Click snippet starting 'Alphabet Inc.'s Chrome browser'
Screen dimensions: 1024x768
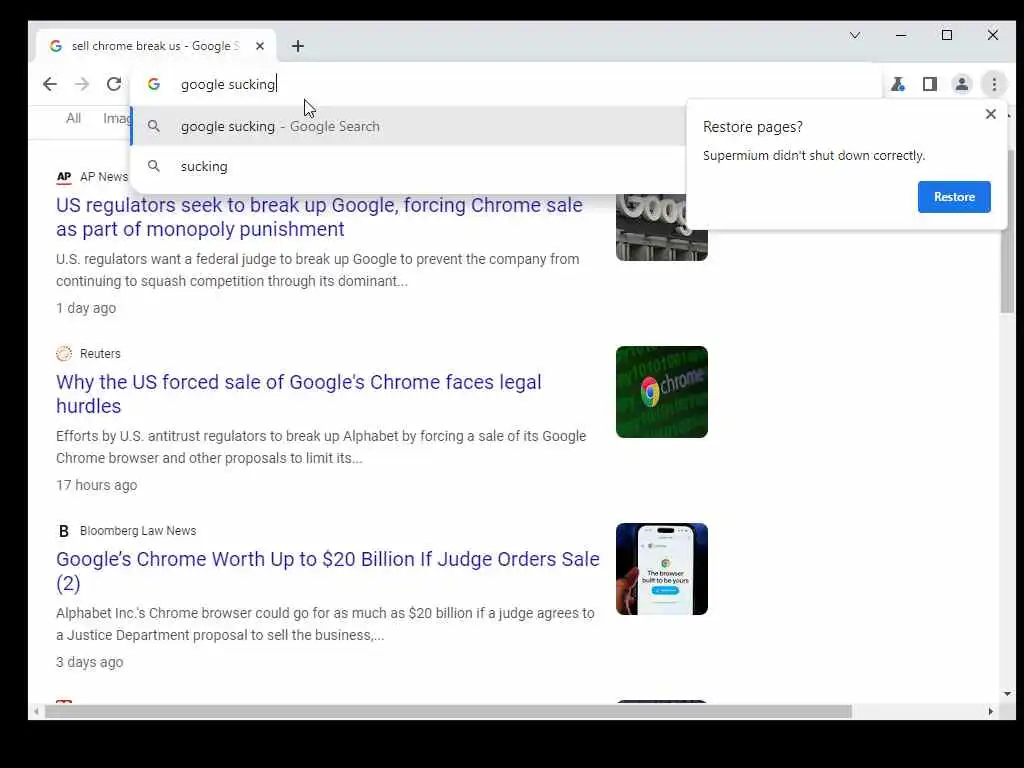[x=325, y=624]
